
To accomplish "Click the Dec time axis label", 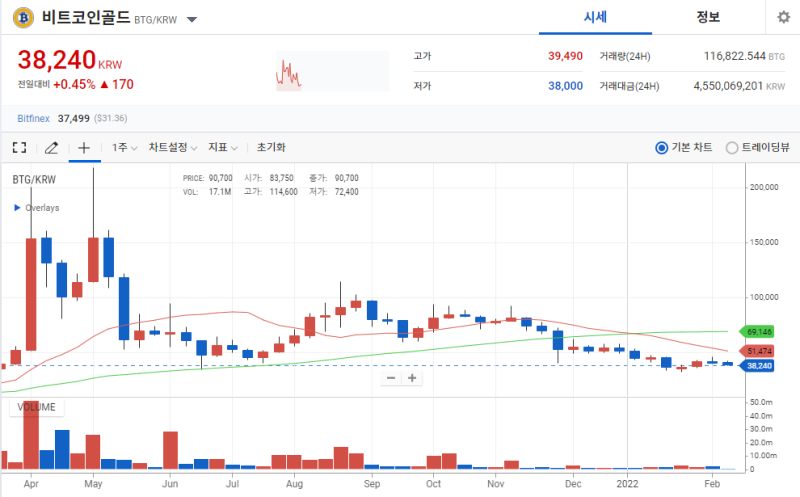I will point(573,484).
